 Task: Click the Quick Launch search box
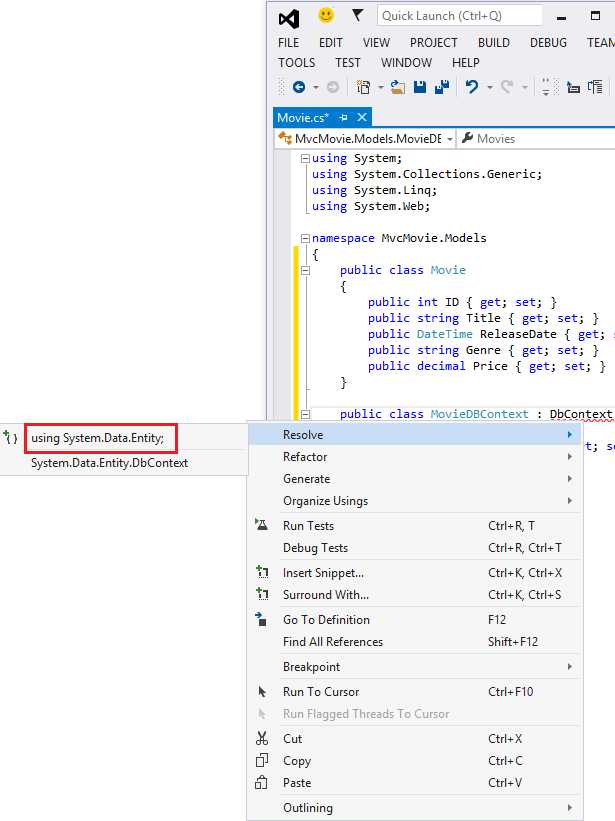(460, 16)
